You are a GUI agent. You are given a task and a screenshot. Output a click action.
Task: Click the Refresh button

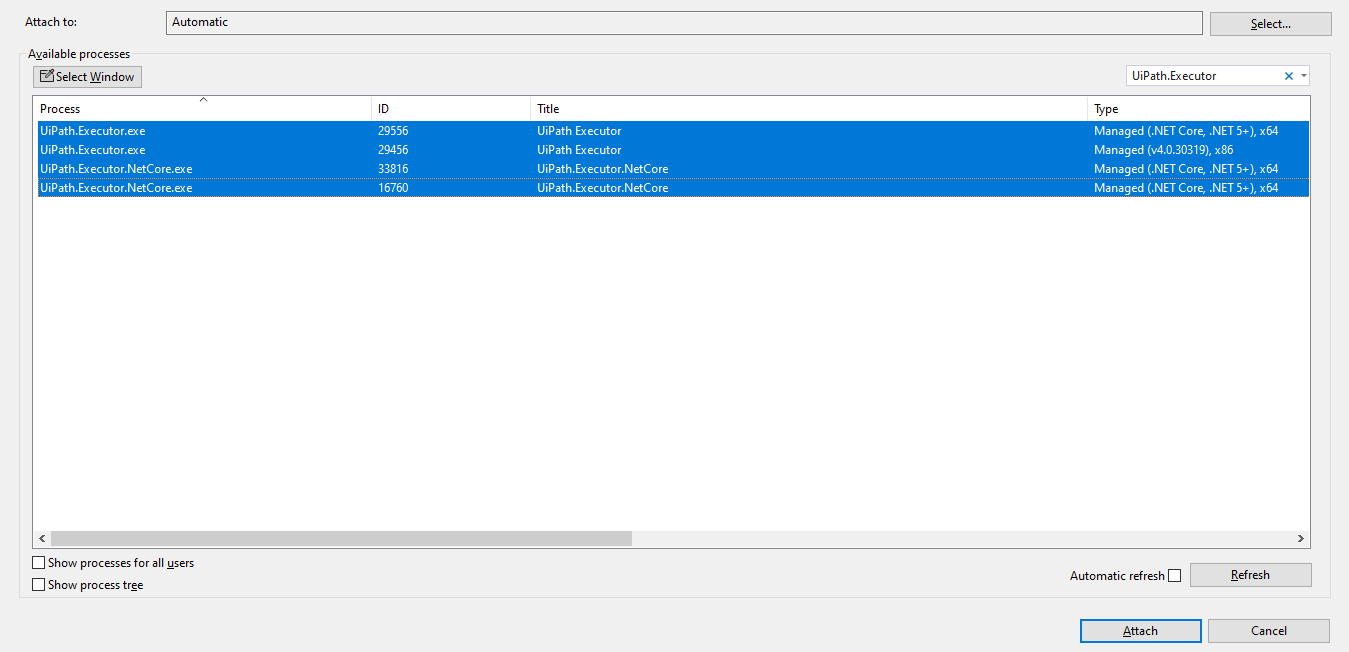1250,574
